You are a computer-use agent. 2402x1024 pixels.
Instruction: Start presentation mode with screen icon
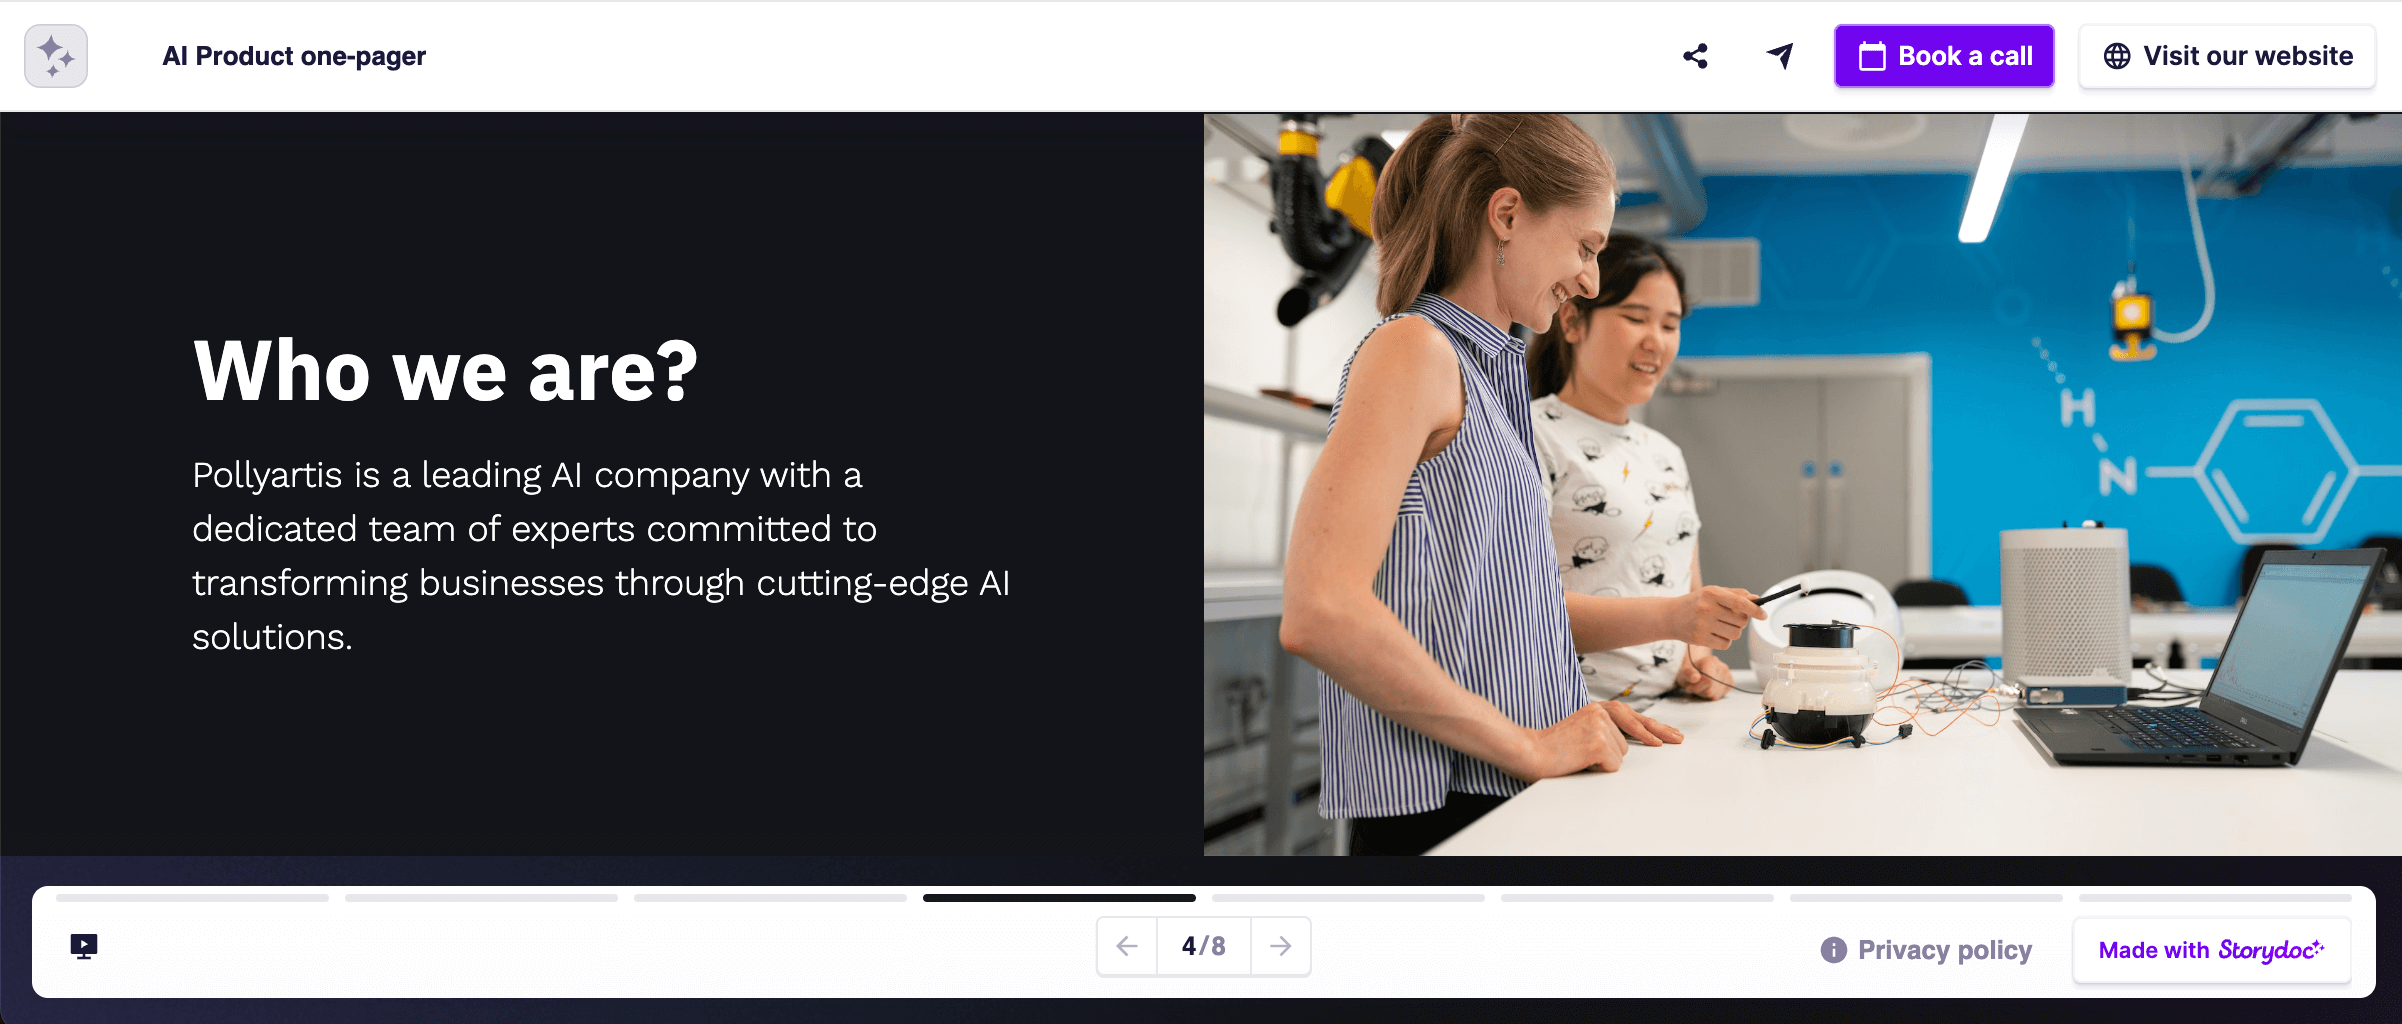pos(84,946)
